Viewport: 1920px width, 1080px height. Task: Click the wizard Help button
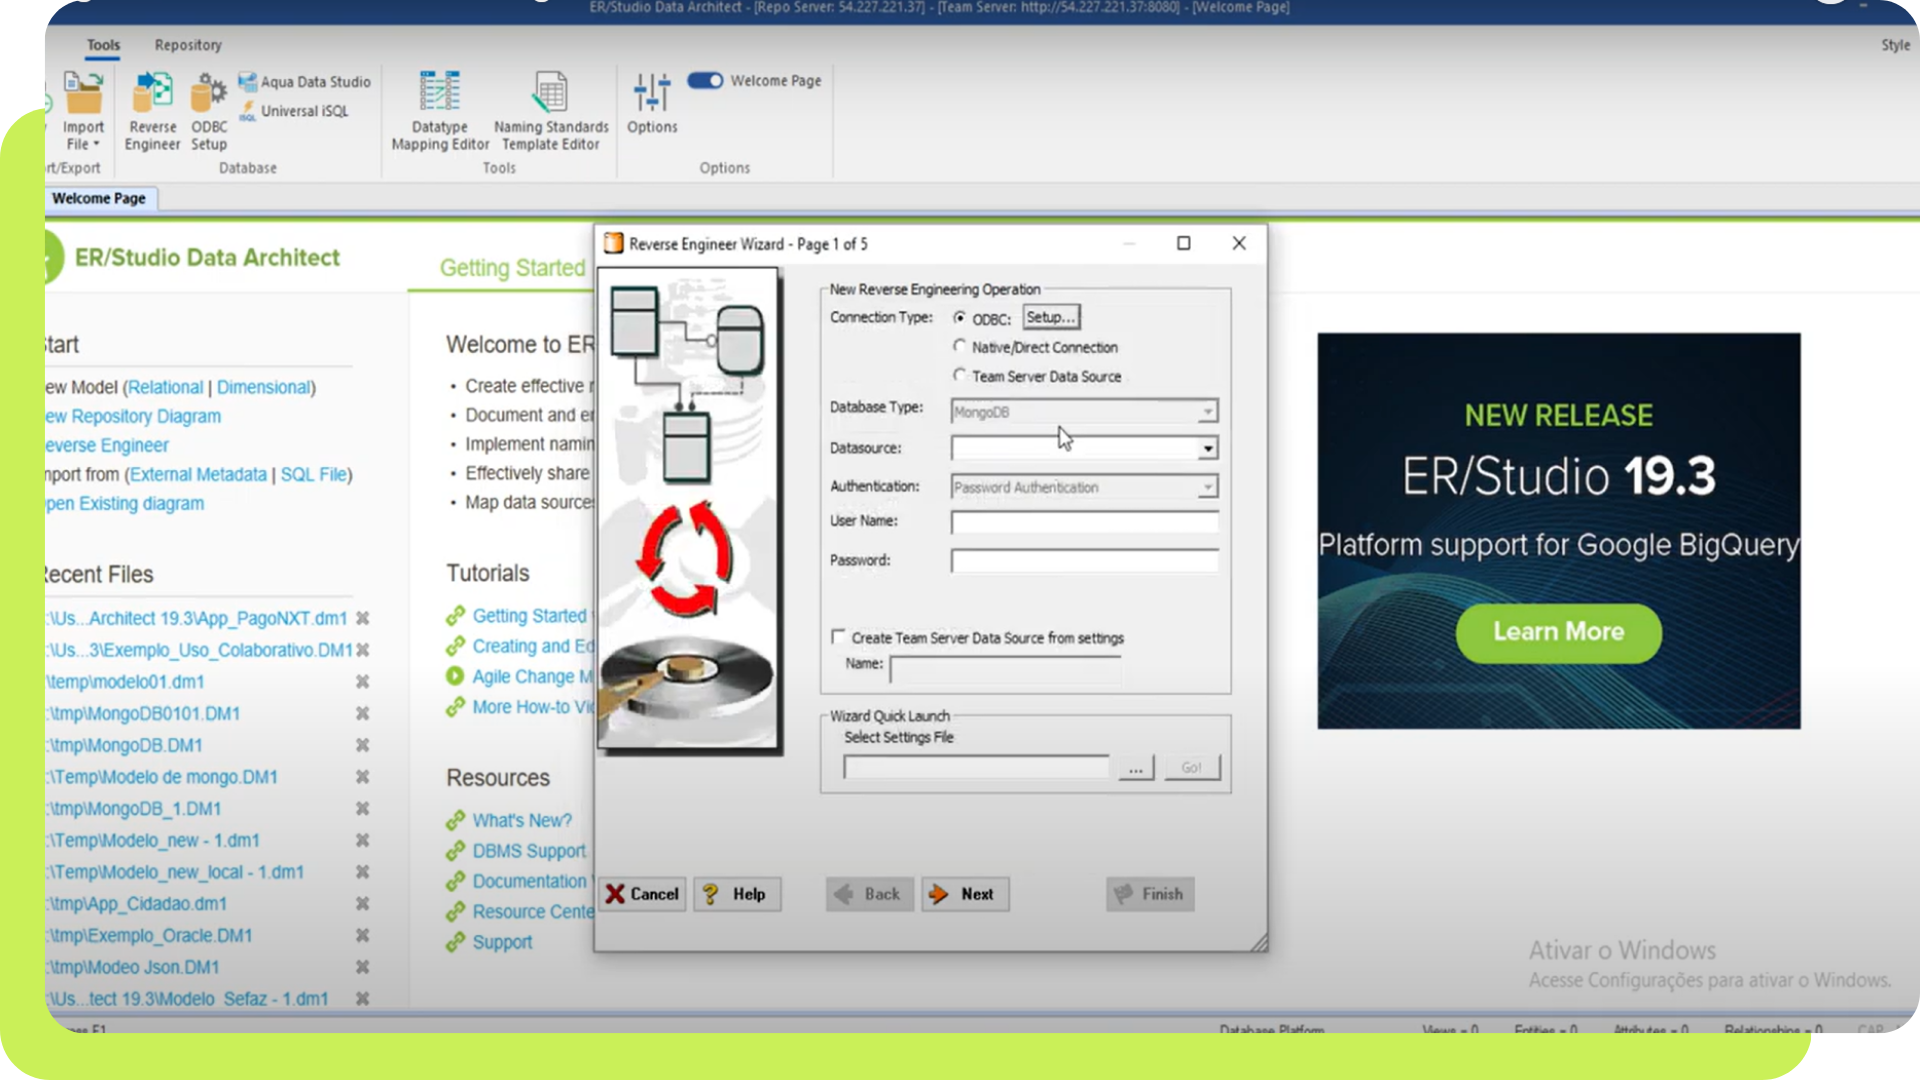click(x=737, y=894)
